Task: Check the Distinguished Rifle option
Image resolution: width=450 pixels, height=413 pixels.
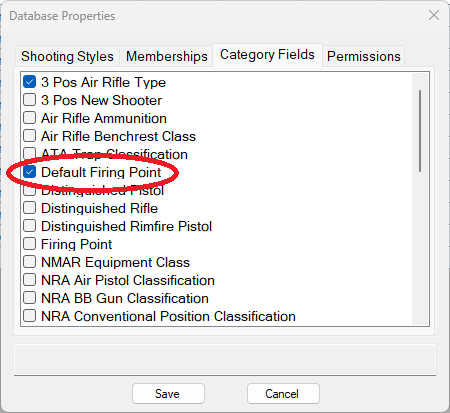Action: point(29,208)
